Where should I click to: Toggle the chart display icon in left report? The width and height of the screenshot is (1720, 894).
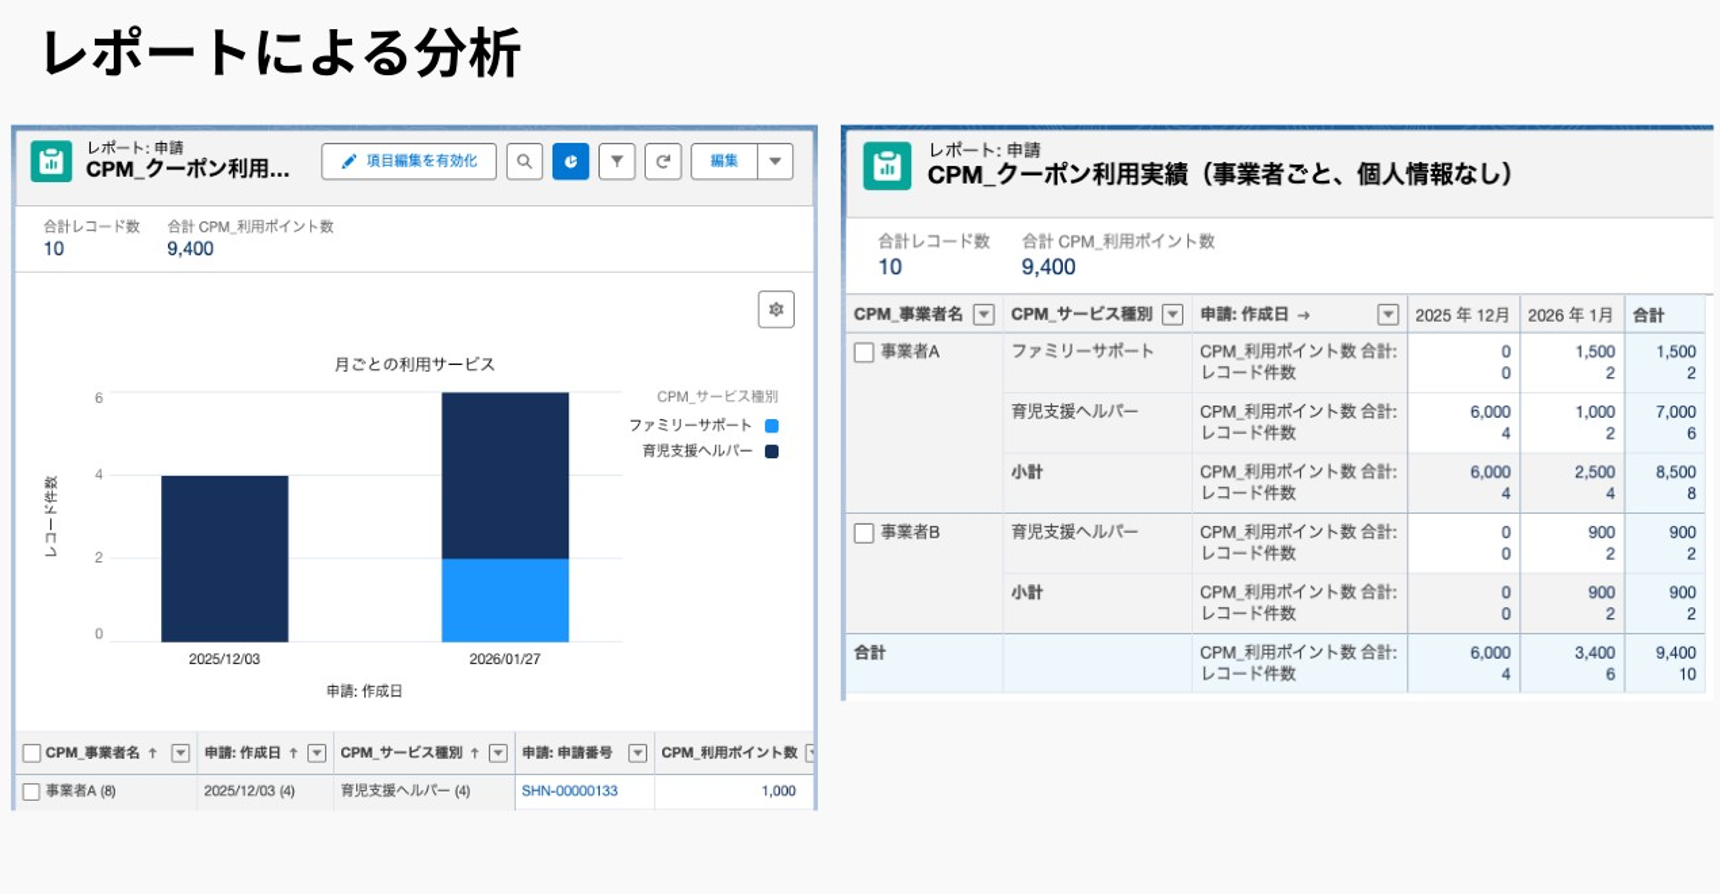571,161
